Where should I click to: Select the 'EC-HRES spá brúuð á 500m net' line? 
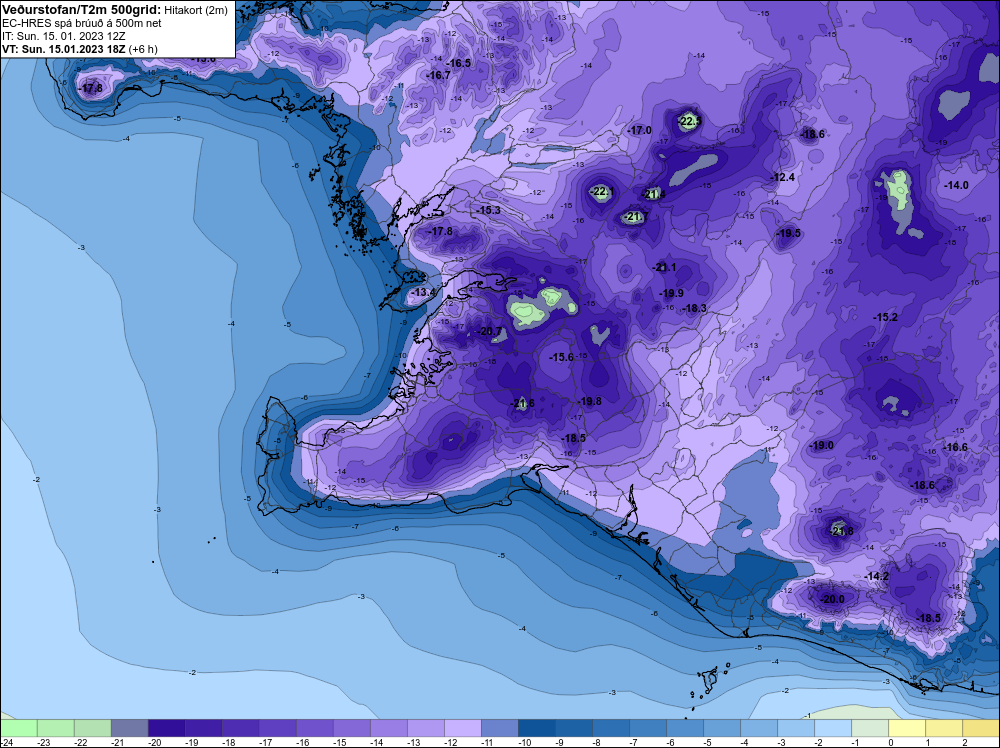click(82, 23)
